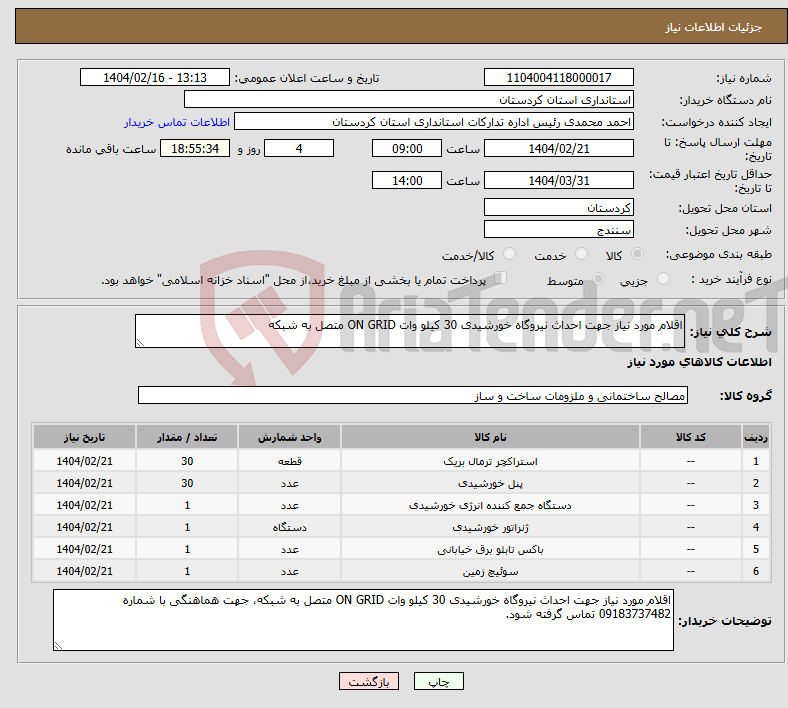
Task: Toggle the Islamic treasury payment checkbox
Action: pyautogui.click(x=500, y=278)
